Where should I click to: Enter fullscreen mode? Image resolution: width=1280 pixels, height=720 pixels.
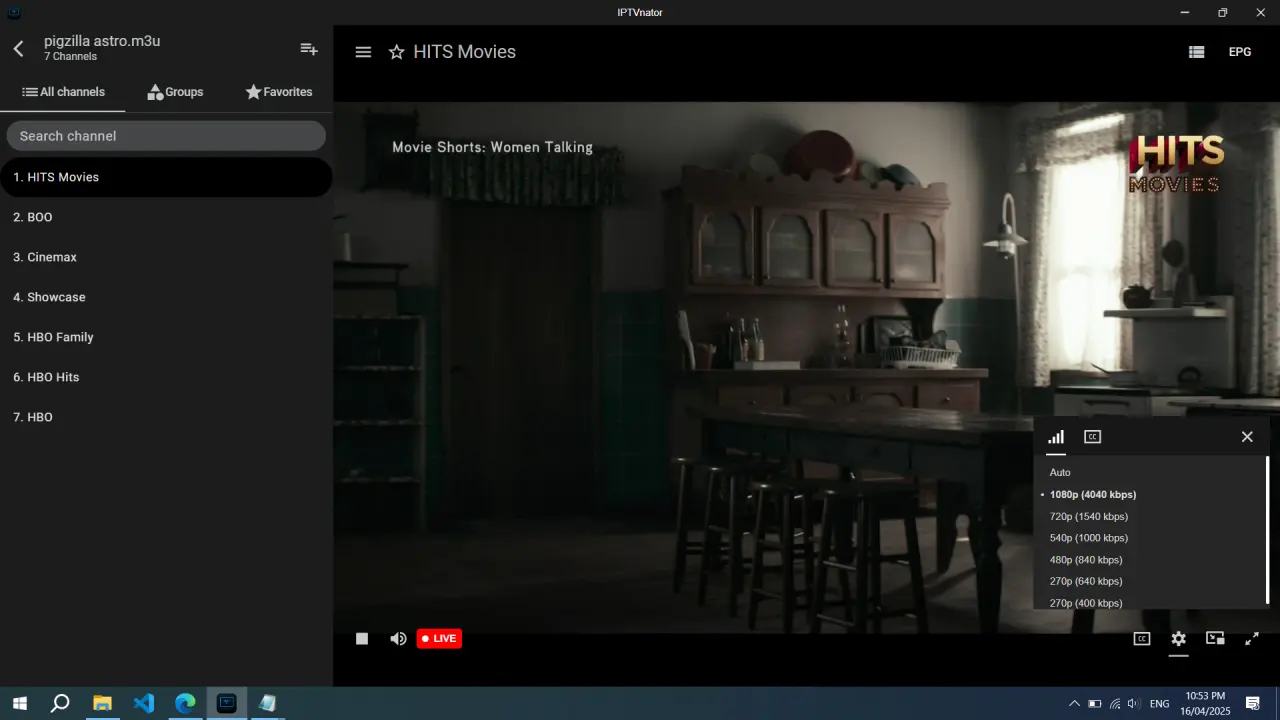coord(1251,638)
